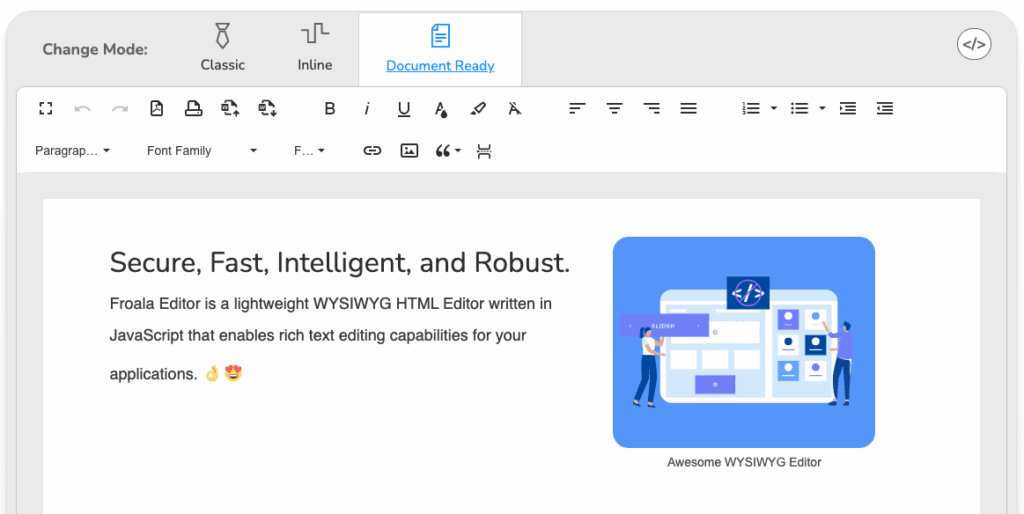Switch to Classic mode tab
1024x514 pixels.
[x=223, y=48]
